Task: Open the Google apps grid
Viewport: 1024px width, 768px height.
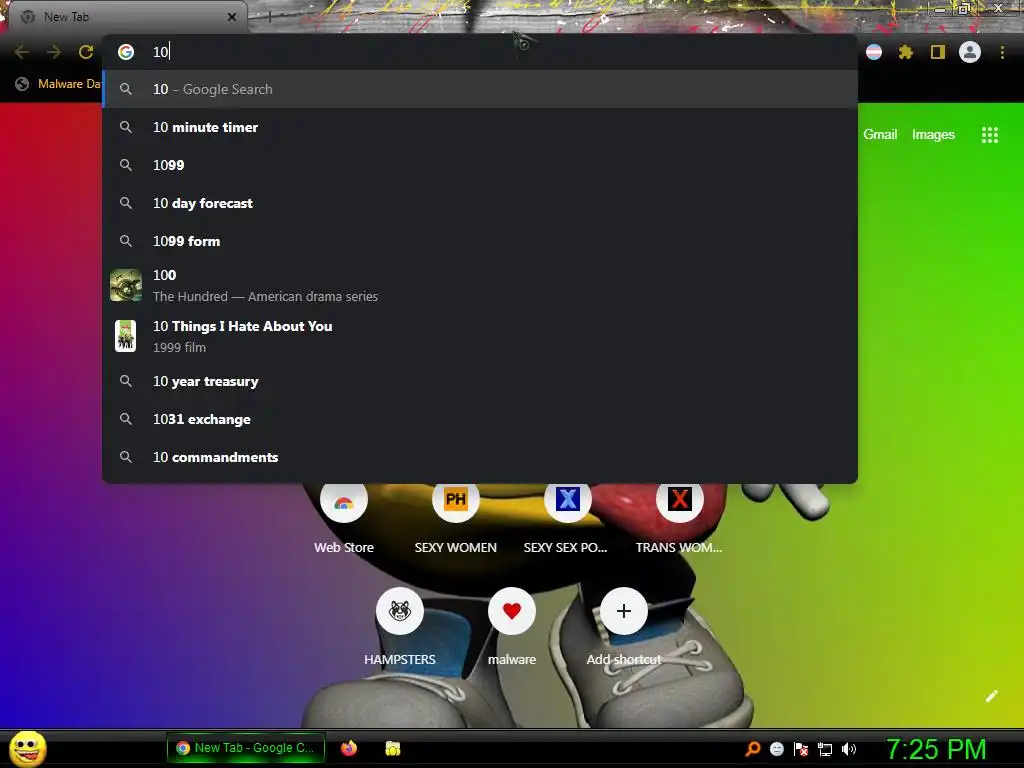Action: coord(989,135)
